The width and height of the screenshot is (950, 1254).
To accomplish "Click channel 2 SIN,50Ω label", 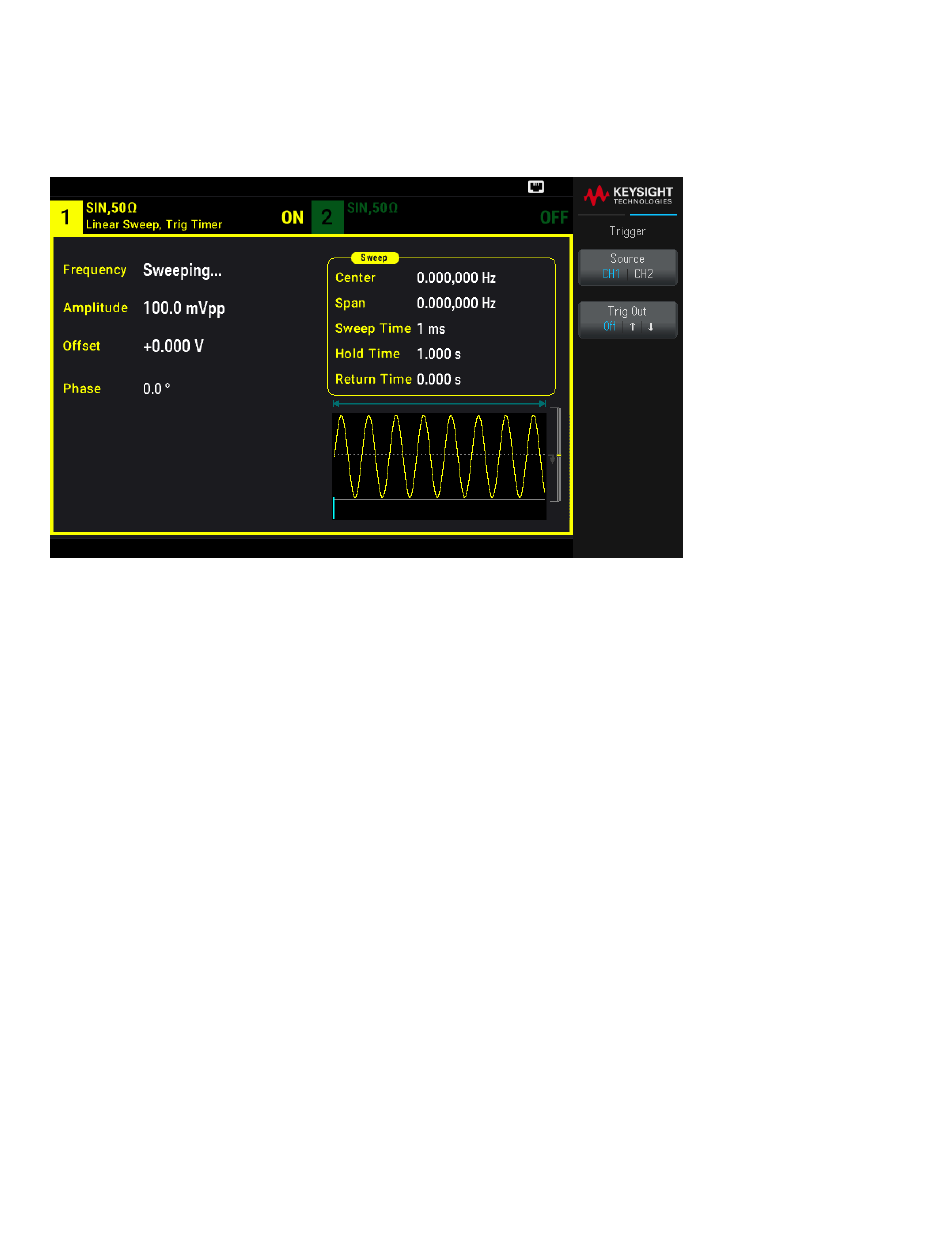I will click(372, 207).
